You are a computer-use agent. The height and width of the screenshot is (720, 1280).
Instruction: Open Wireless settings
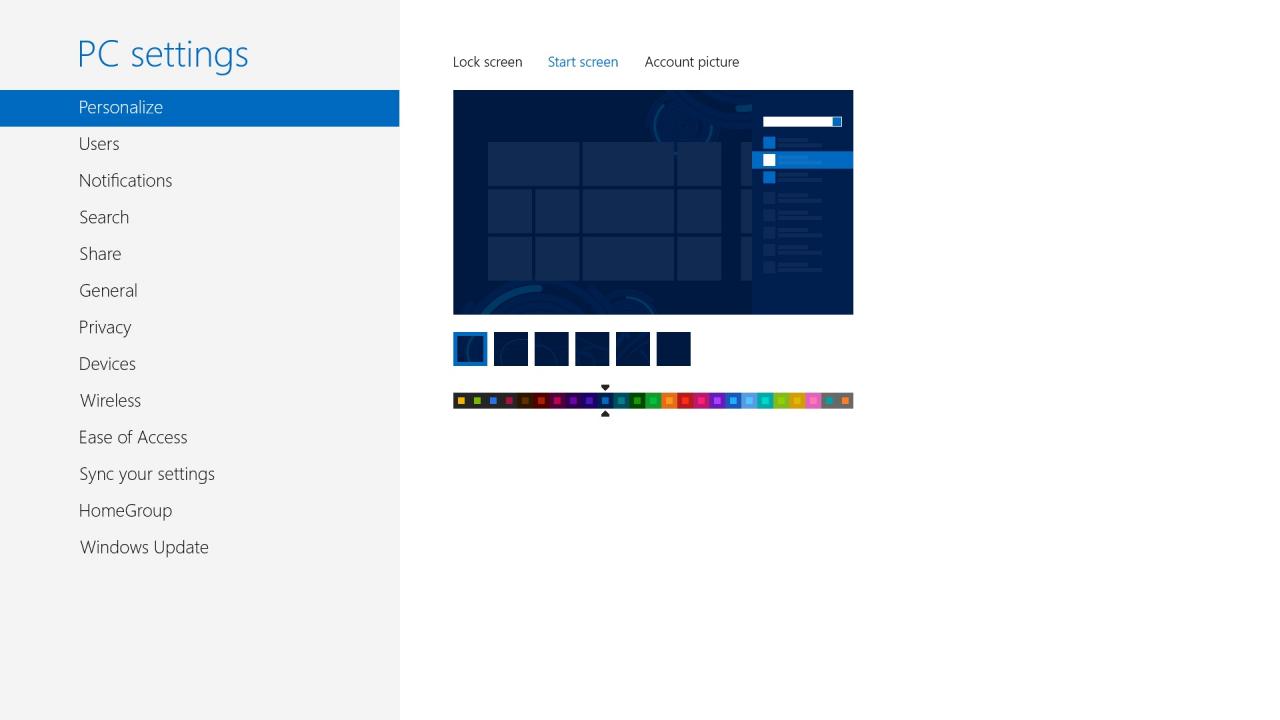click(110, 401)
